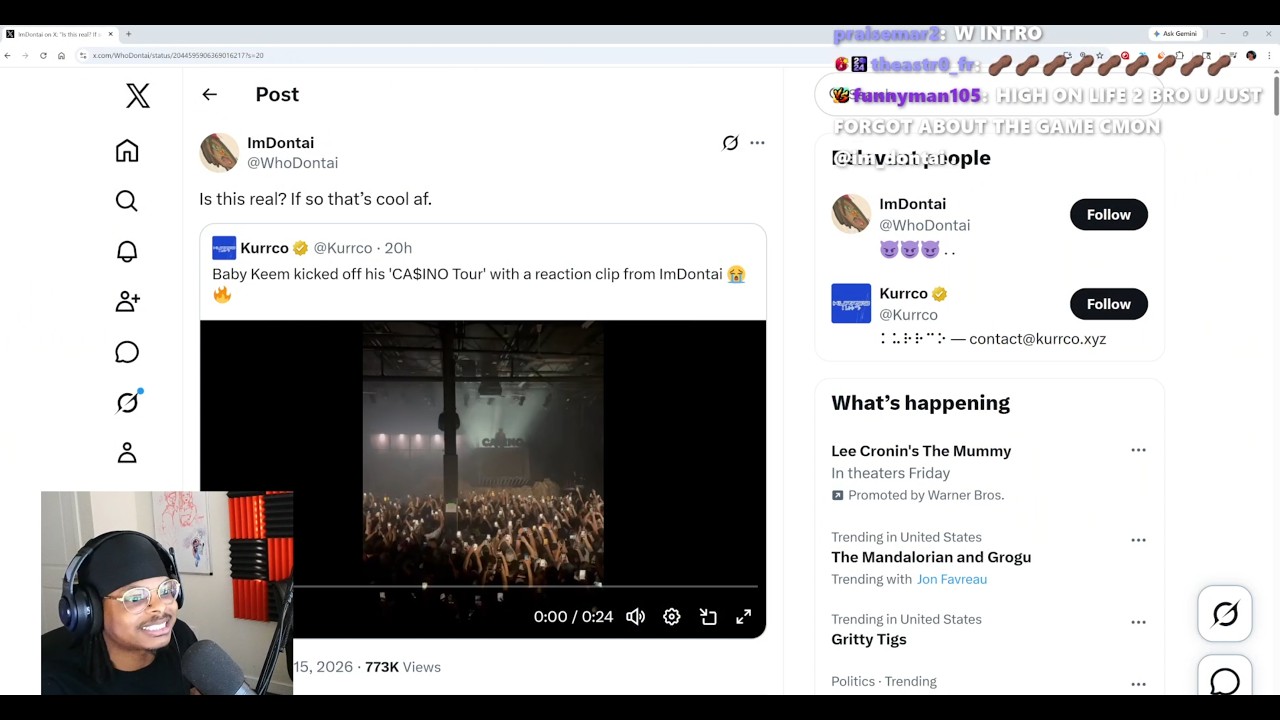Viewport: 1280px width, 720px height.
Task: Open video settings gear icon
Action: pyautogui.click(x=672, y=617)
